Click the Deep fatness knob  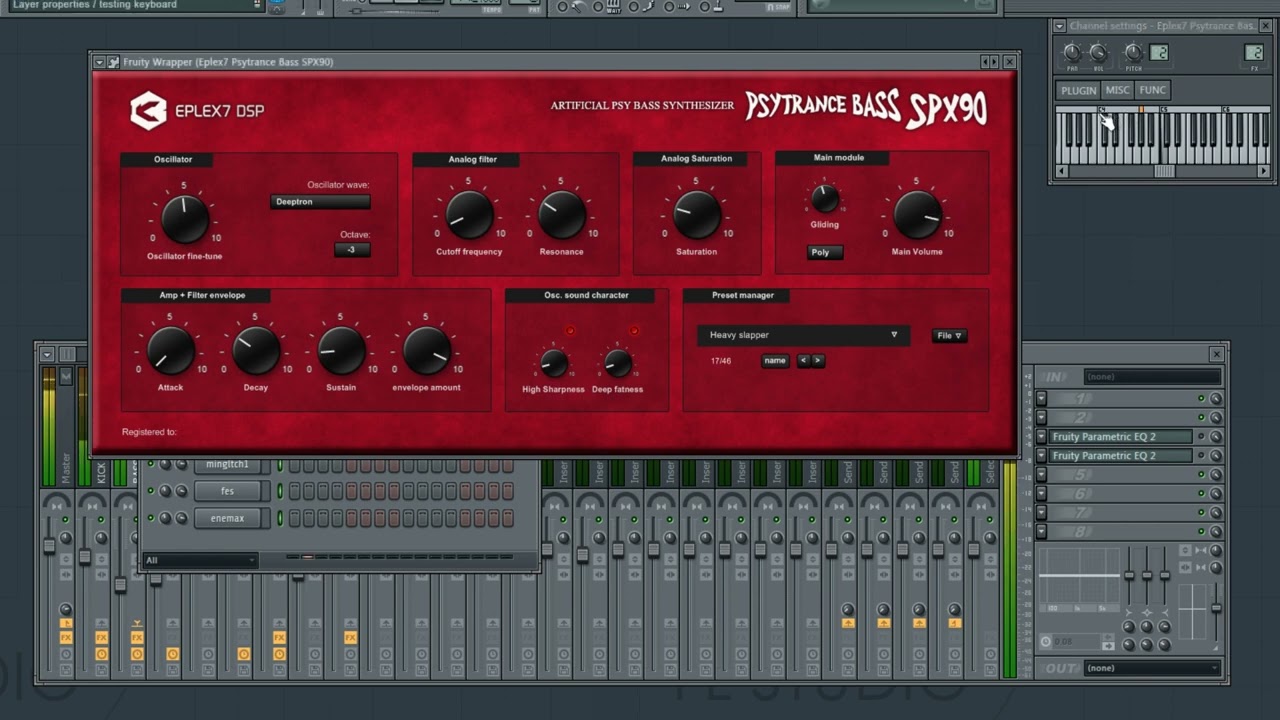click(618, 363)
